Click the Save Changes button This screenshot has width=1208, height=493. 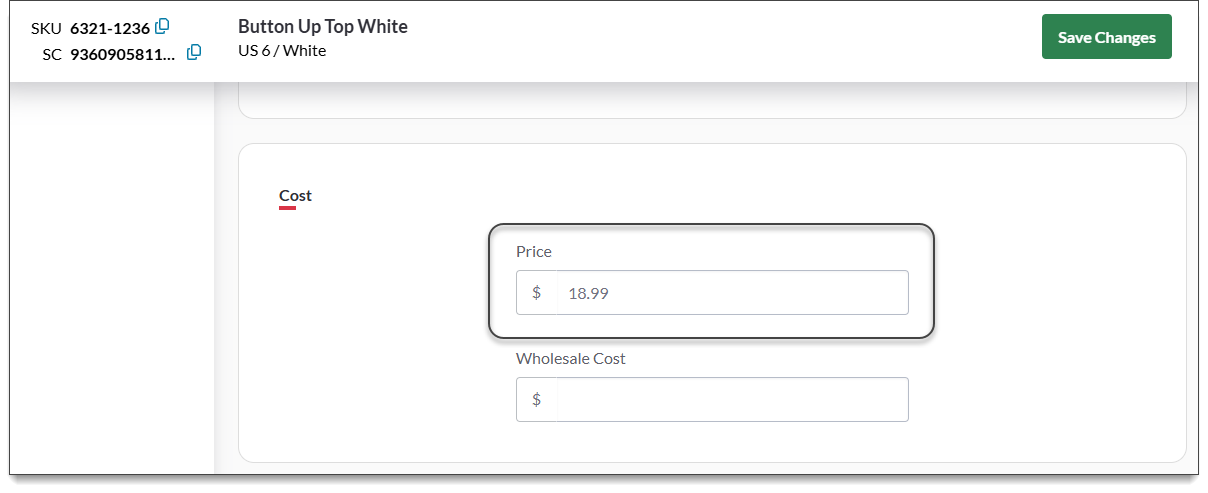tap(1106, 37)
